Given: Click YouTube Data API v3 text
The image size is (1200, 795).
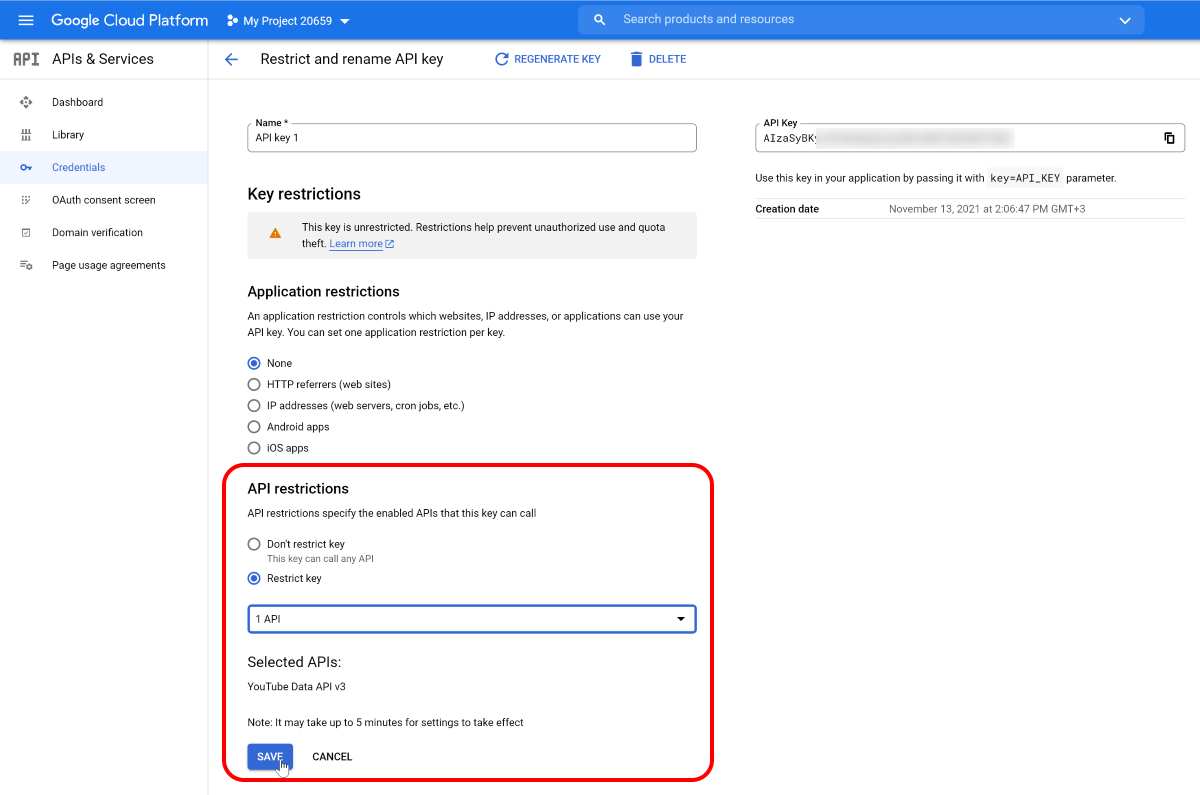Looking at the screenshot, I should click(296, 687).
